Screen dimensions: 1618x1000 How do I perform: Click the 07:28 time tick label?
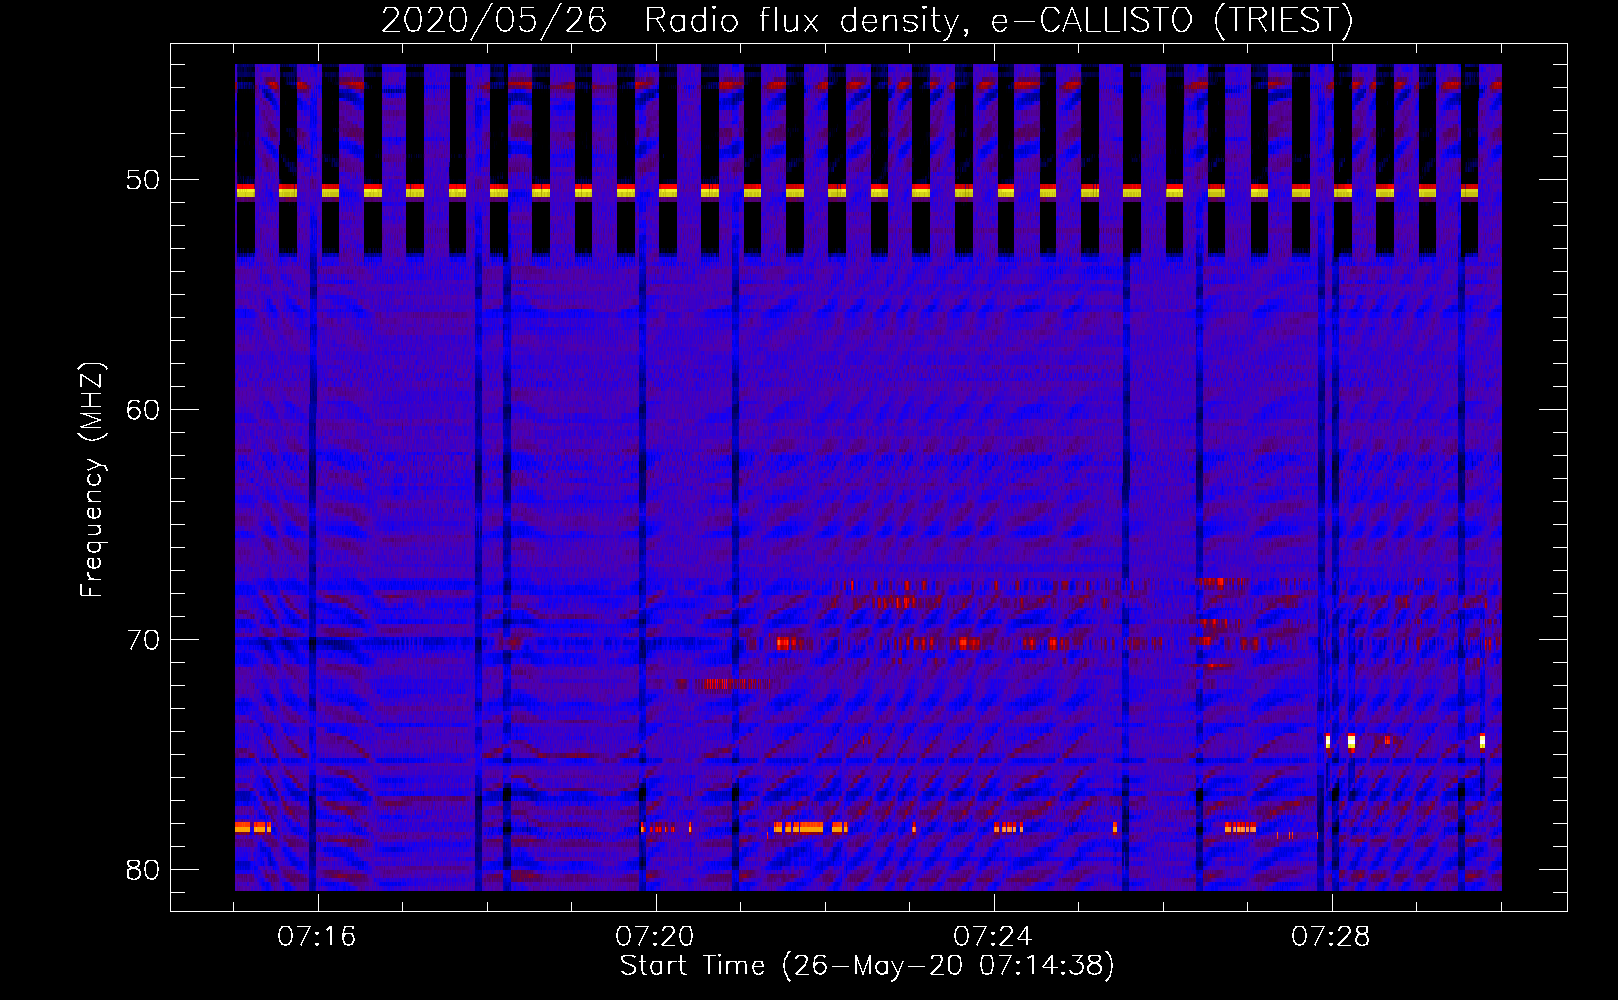click(x=1331, y=937)
